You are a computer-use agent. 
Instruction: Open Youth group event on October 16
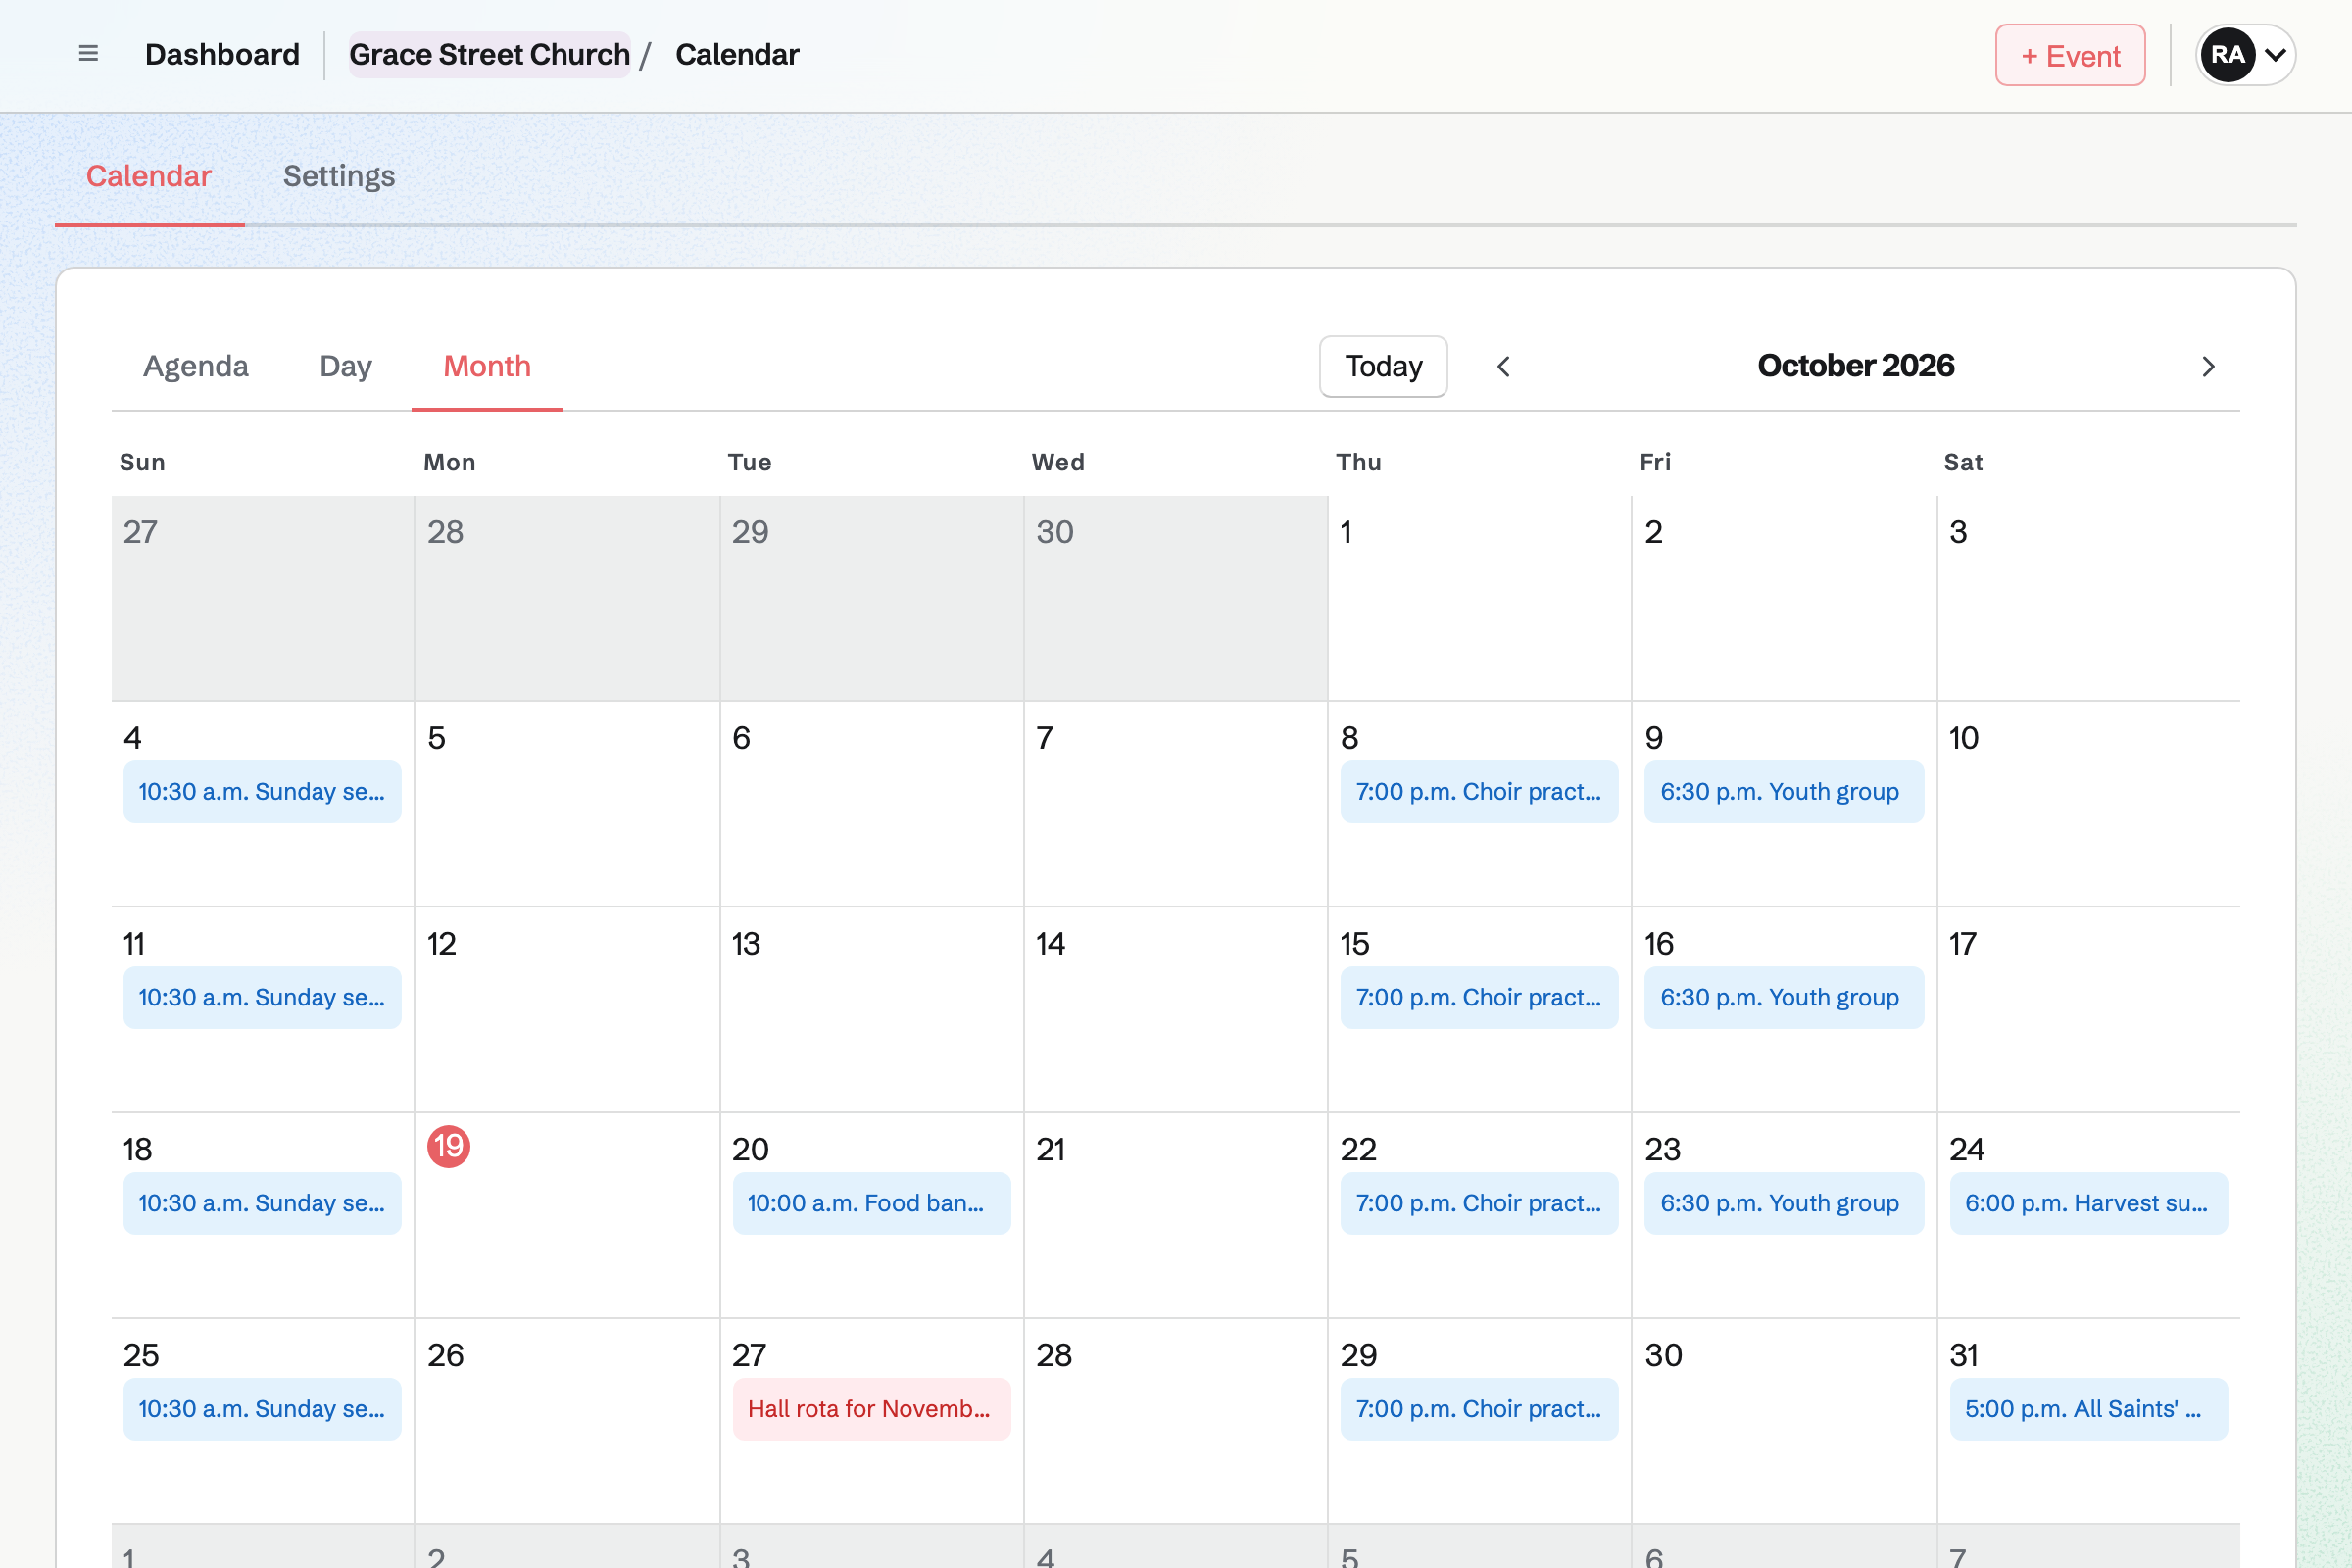(1784, 998)
